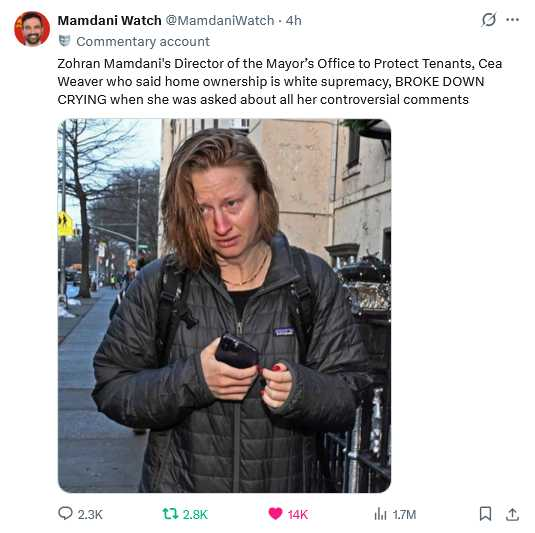
Task: Open the Grok explain-post icon
Action: click(488, 20)
